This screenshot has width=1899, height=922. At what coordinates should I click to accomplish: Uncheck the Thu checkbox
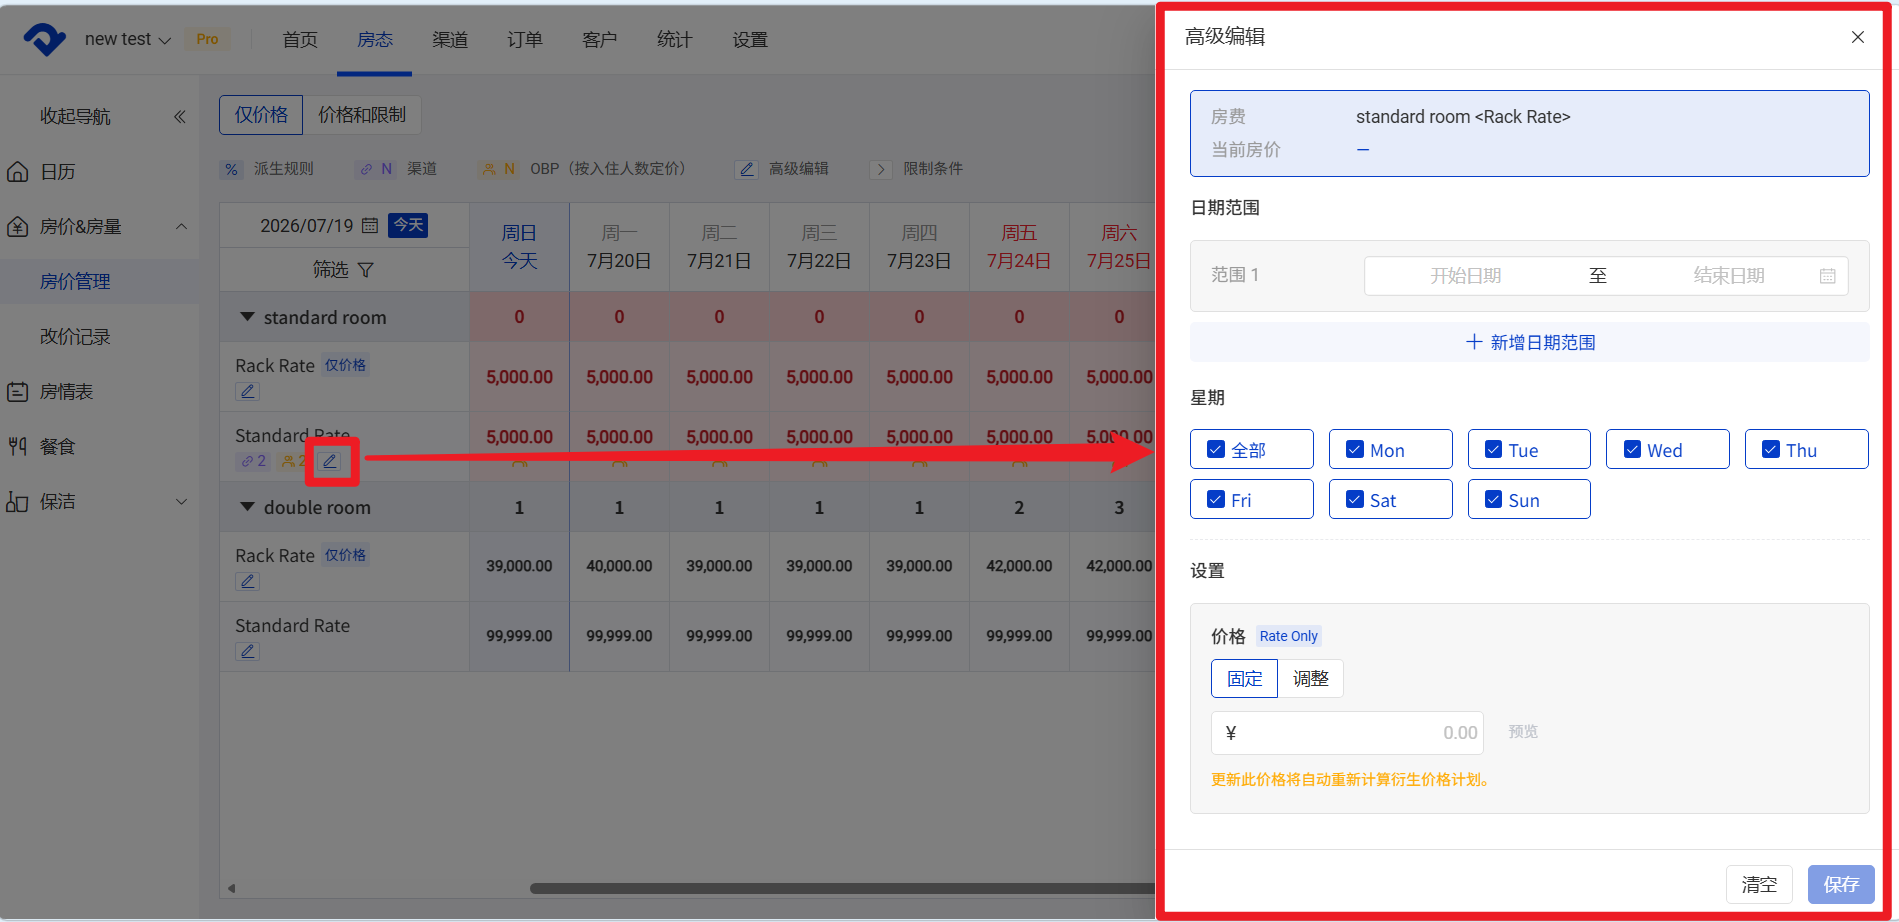pyautogui.click(x=1770, y=450)
